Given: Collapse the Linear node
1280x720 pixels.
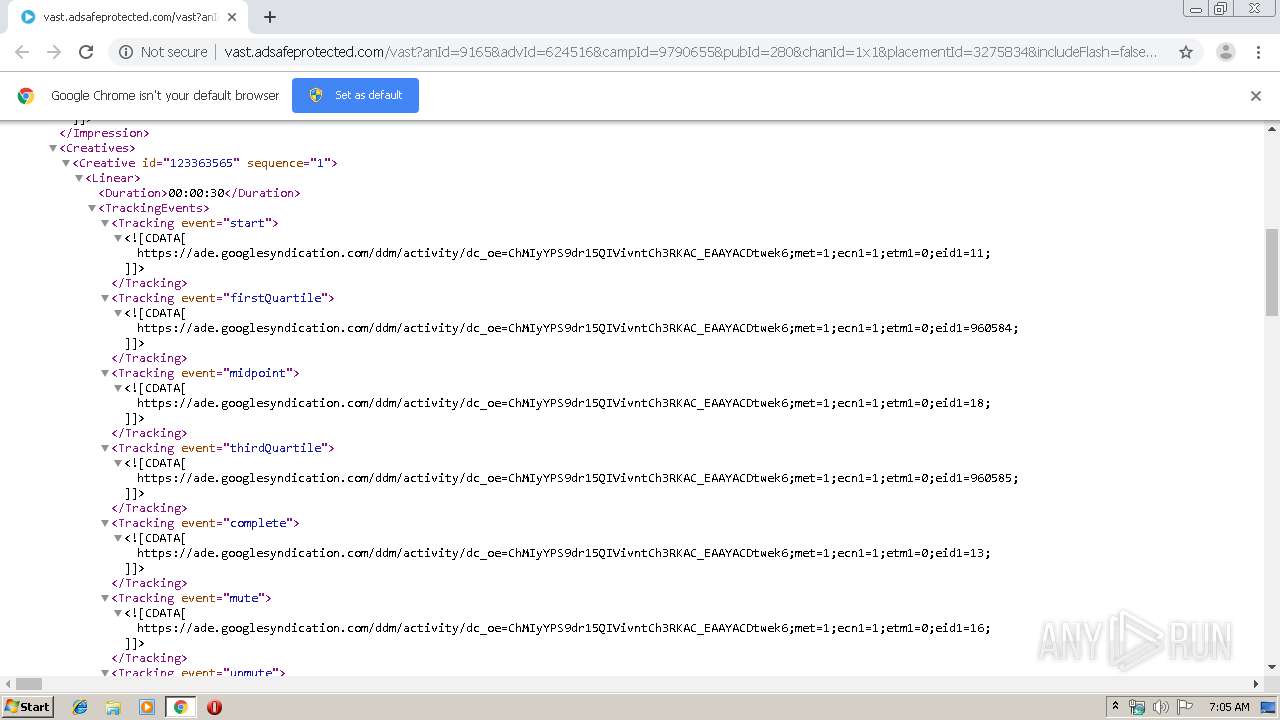Looking at the screenshot, I should (x=79, y=178).
